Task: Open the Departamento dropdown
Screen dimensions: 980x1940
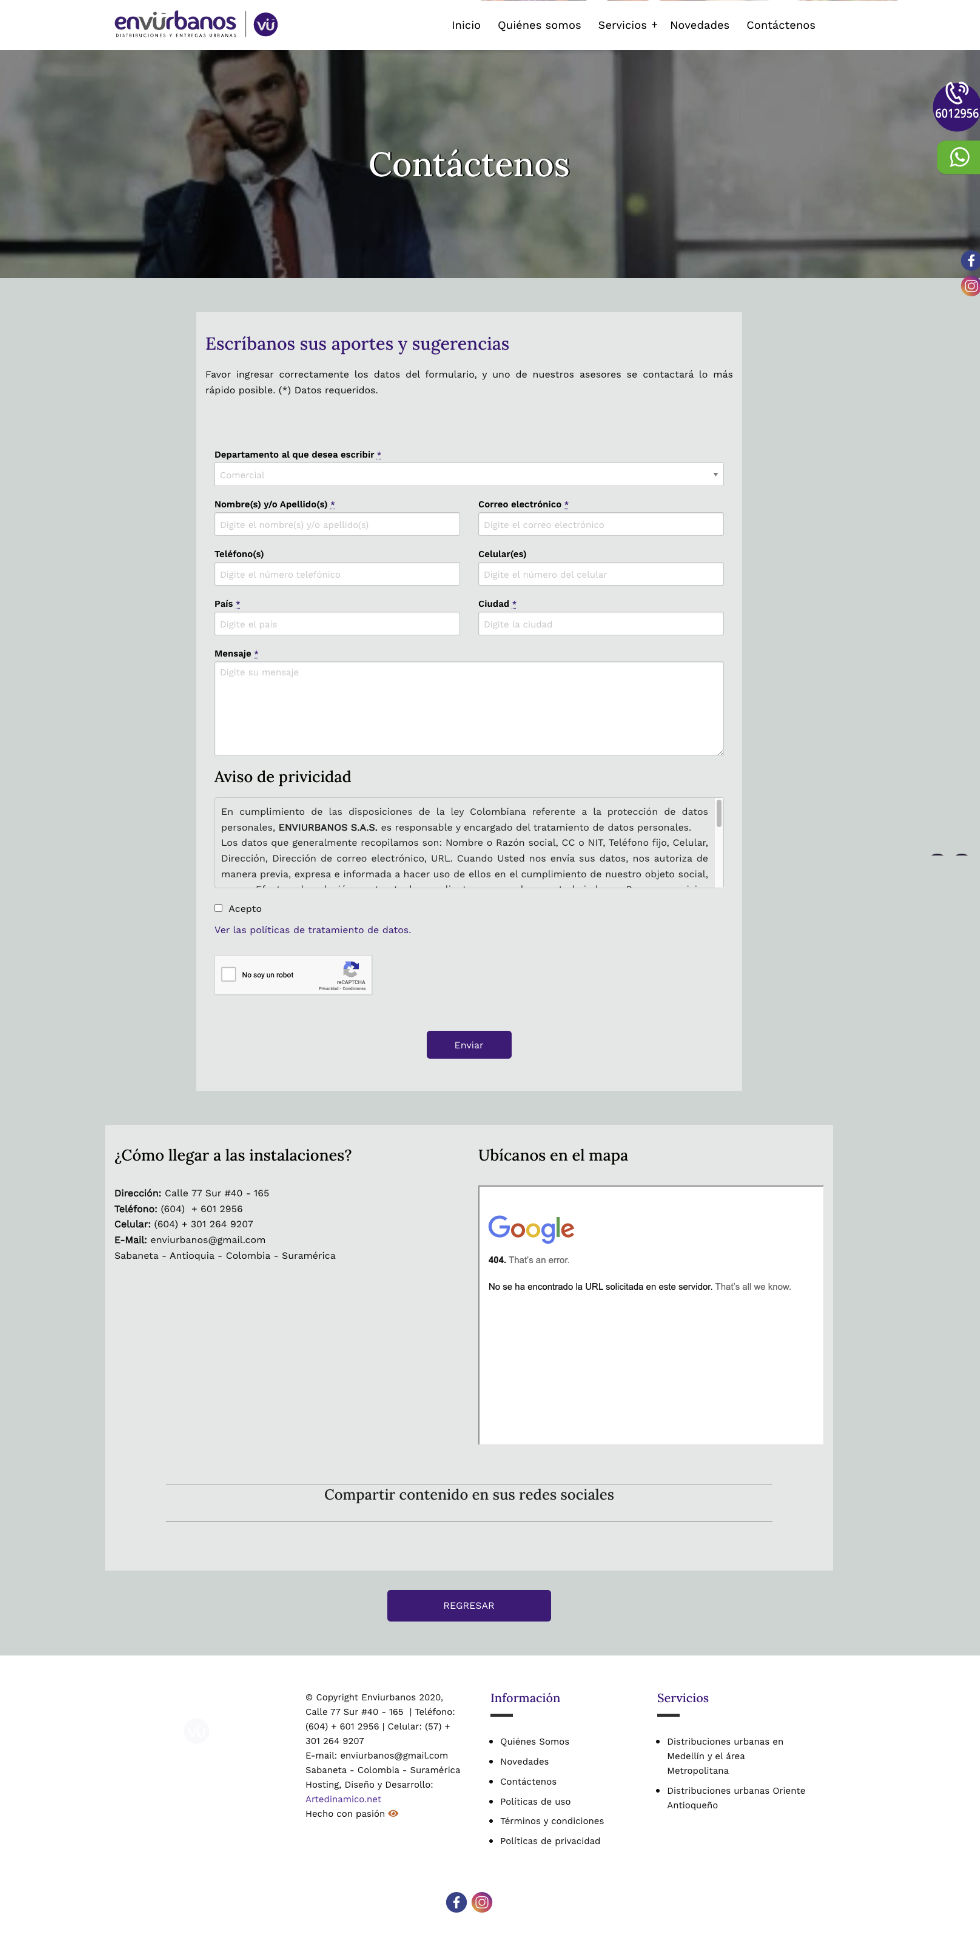Action: tap(468, 474)
